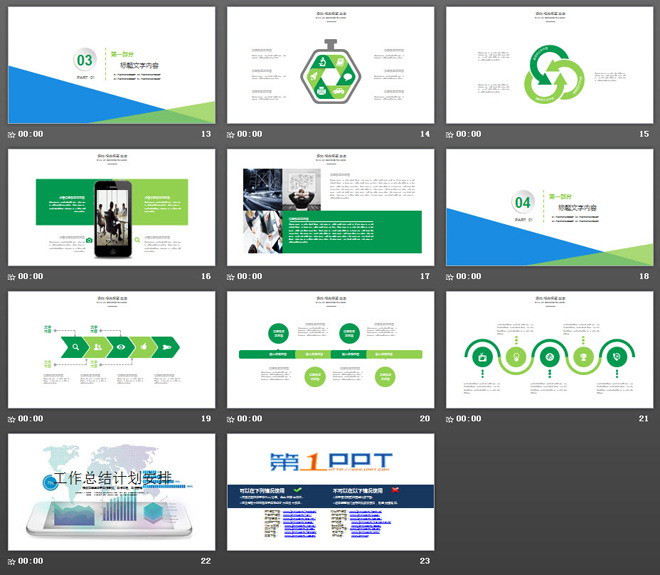Click the 00:00 timing label under slide 21

pos(468,419)
